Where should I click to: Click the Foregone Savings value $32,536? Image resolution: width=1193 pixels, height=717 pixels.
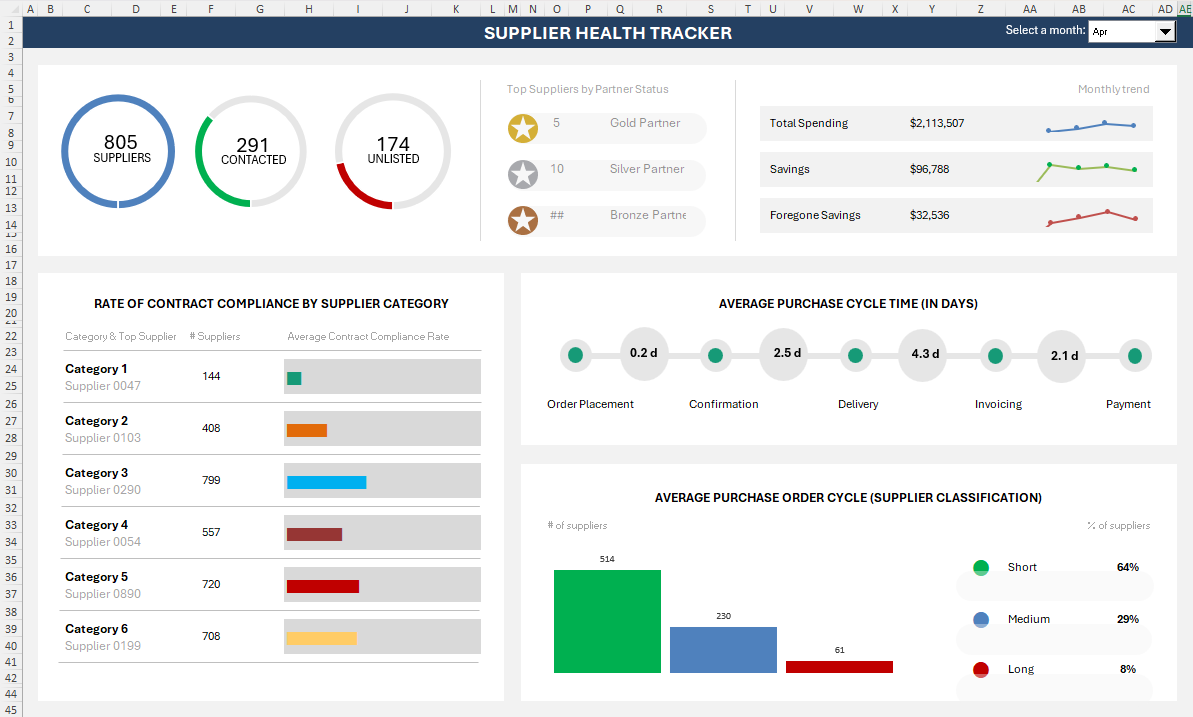[929, 215]
